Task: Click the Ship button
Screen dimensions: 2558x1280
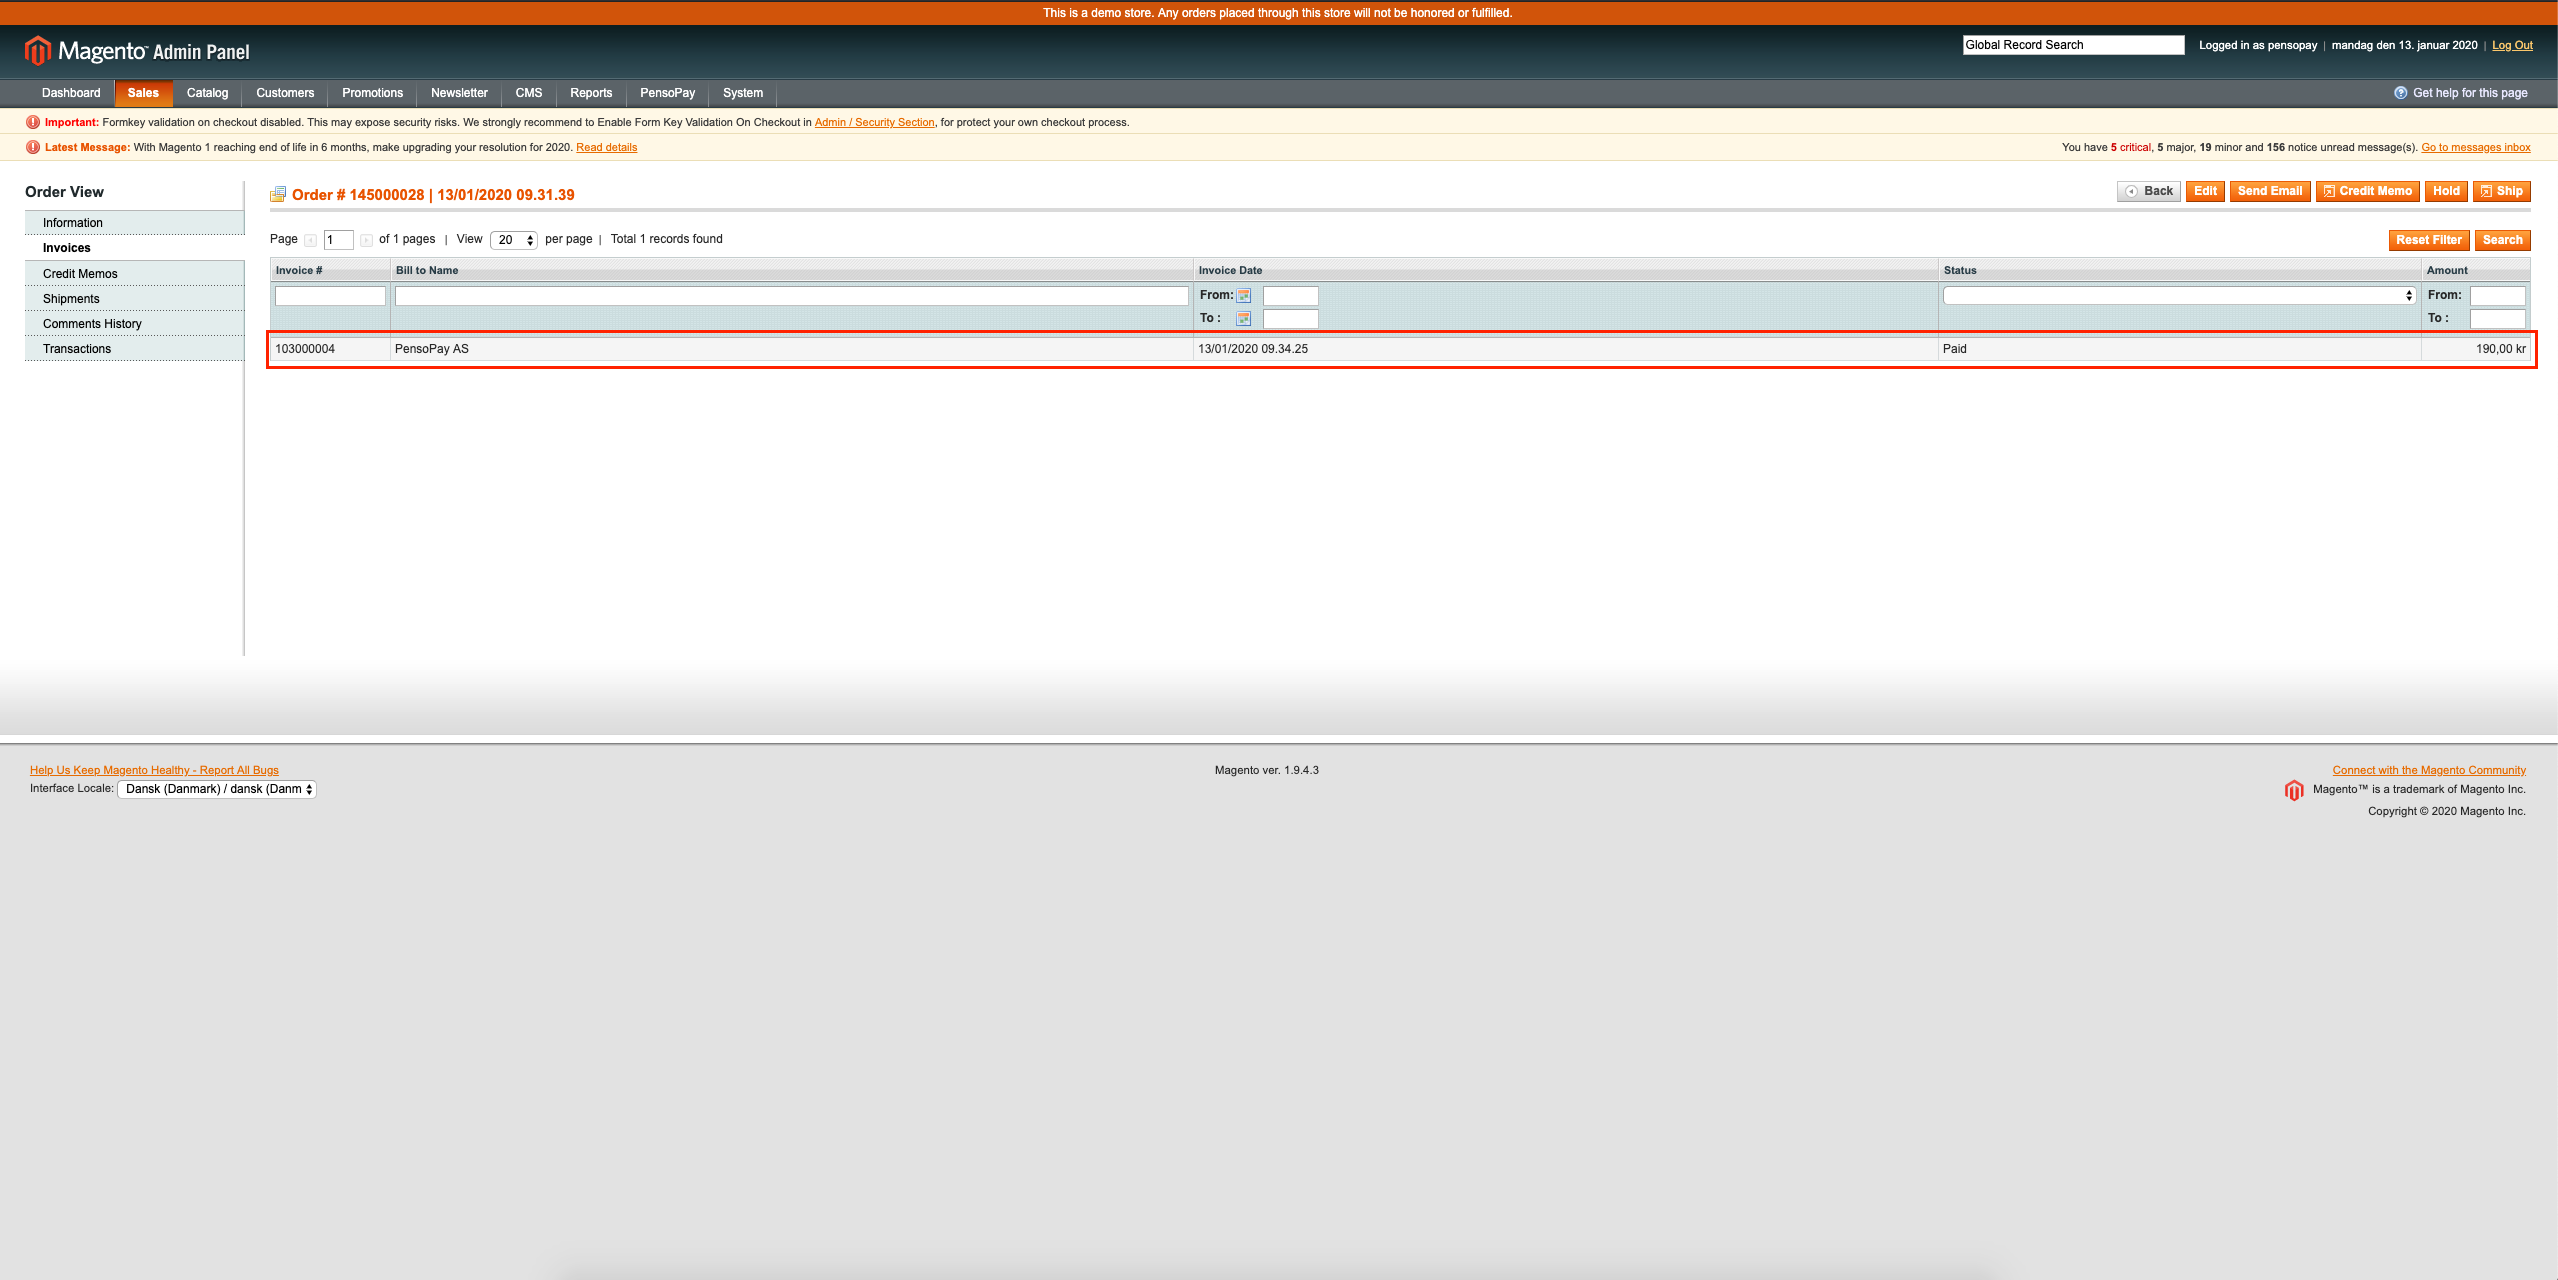Action: [2501, 191]
